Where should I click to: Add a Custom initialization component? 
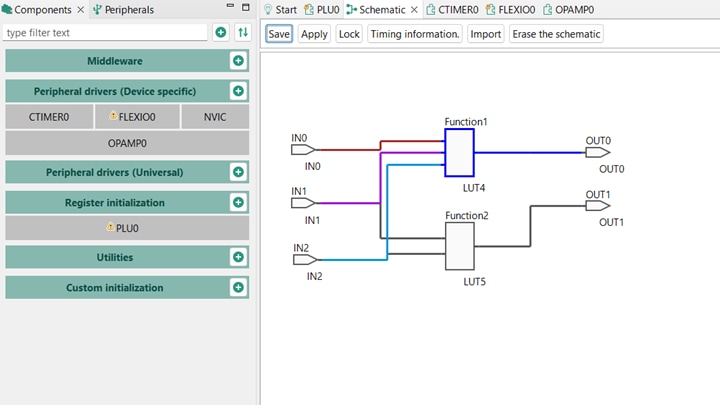pyautogui.click(x=238, y=288)
